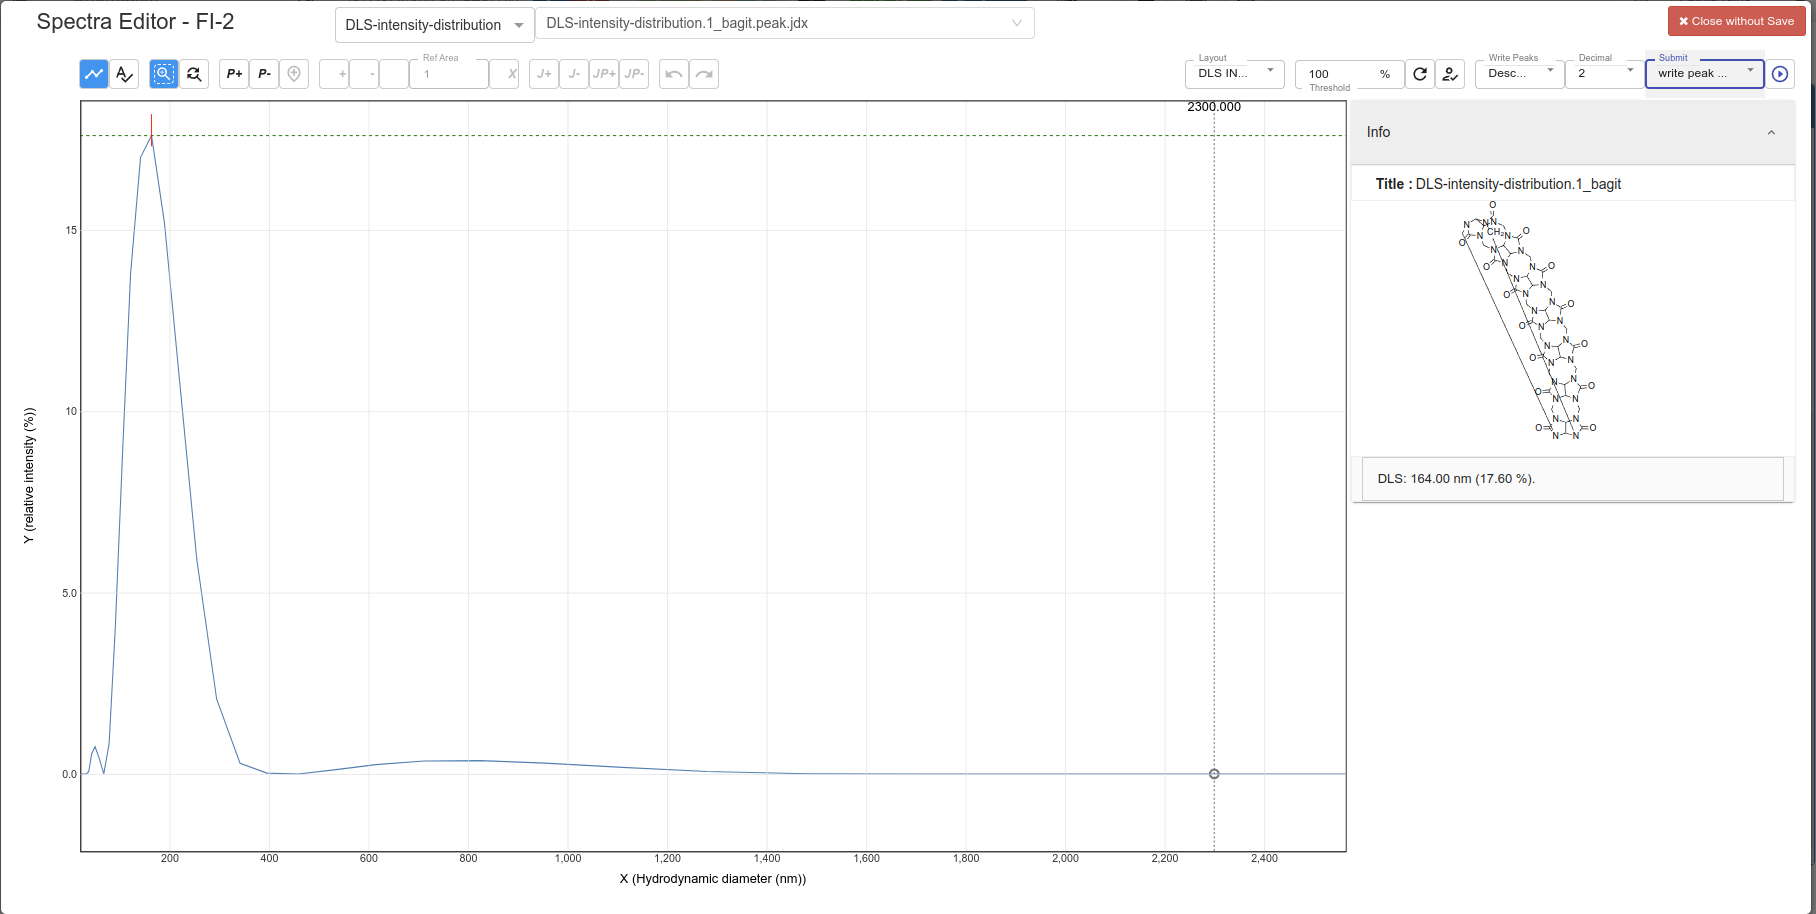Click the refresh processing icon next to Threshold

pos(1419,73)
